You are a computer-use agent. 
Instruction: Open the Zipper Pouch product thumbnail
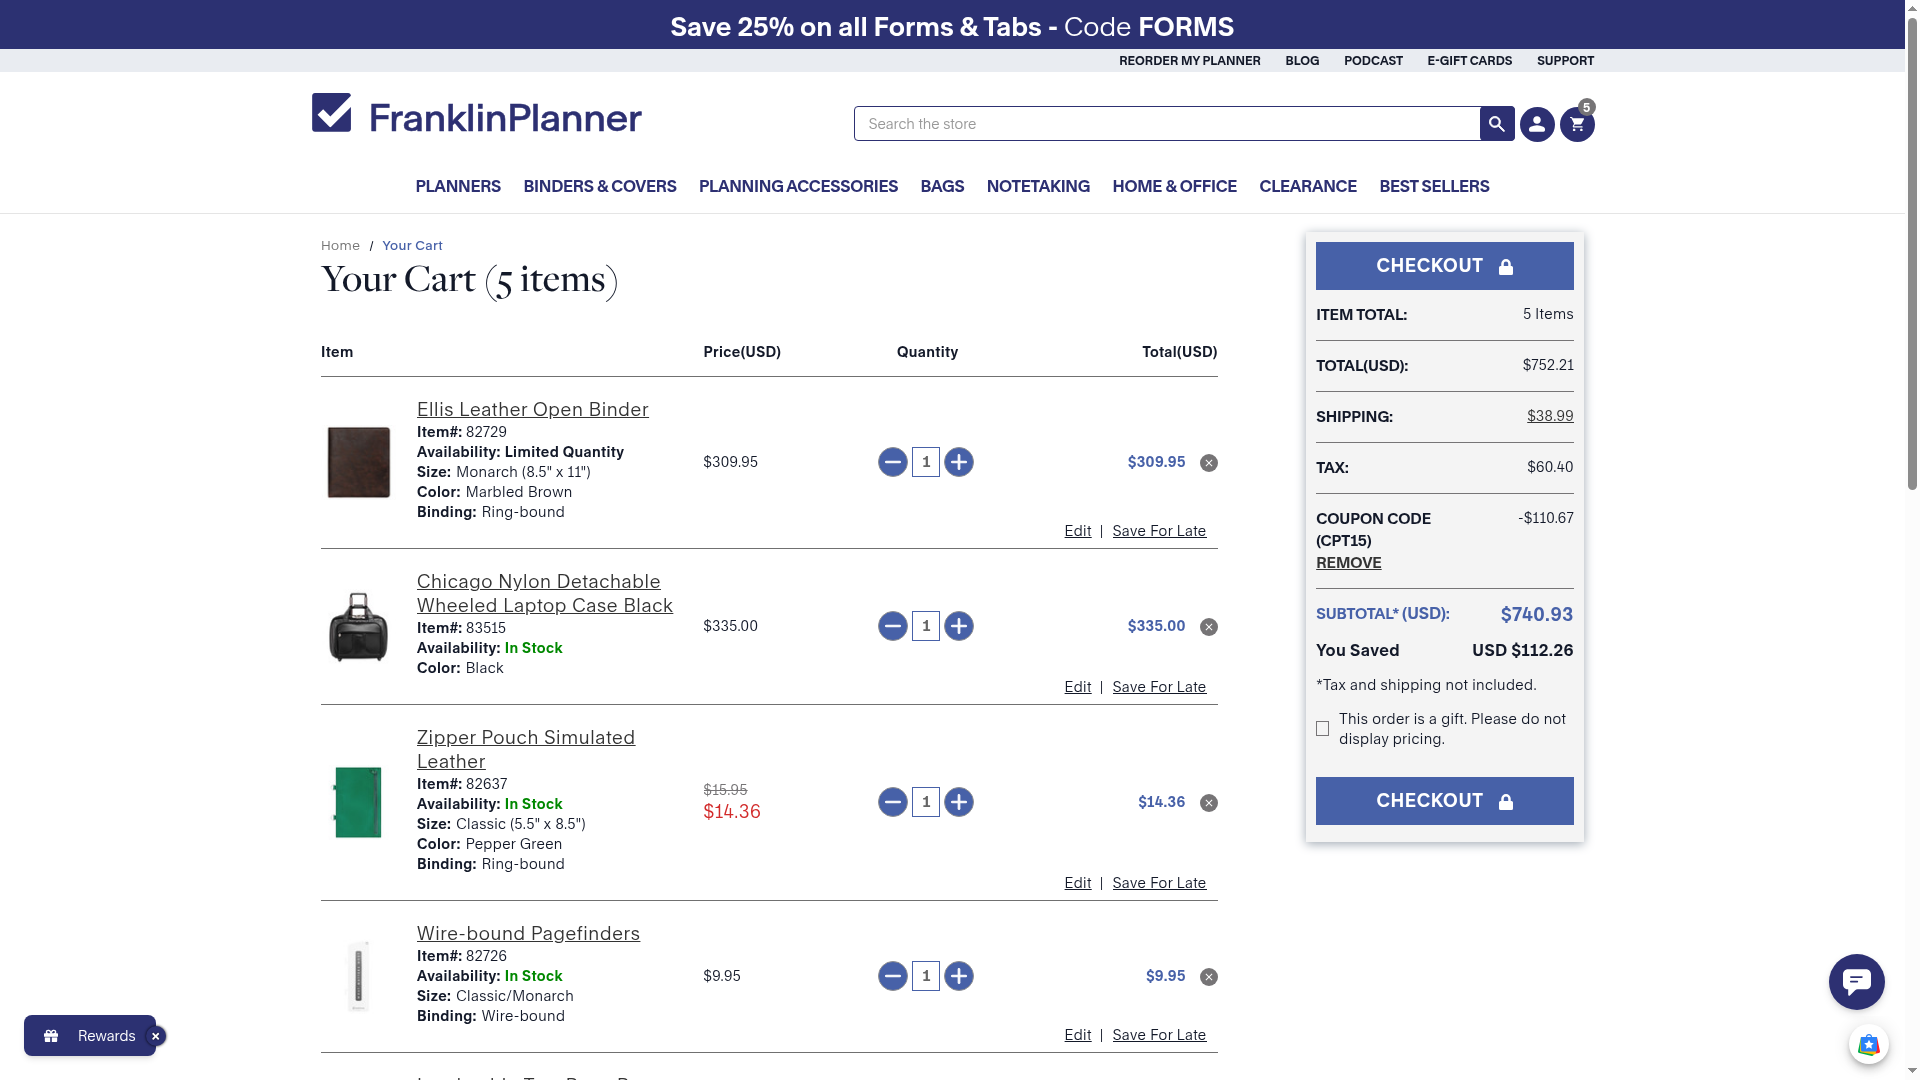point(358,802)
